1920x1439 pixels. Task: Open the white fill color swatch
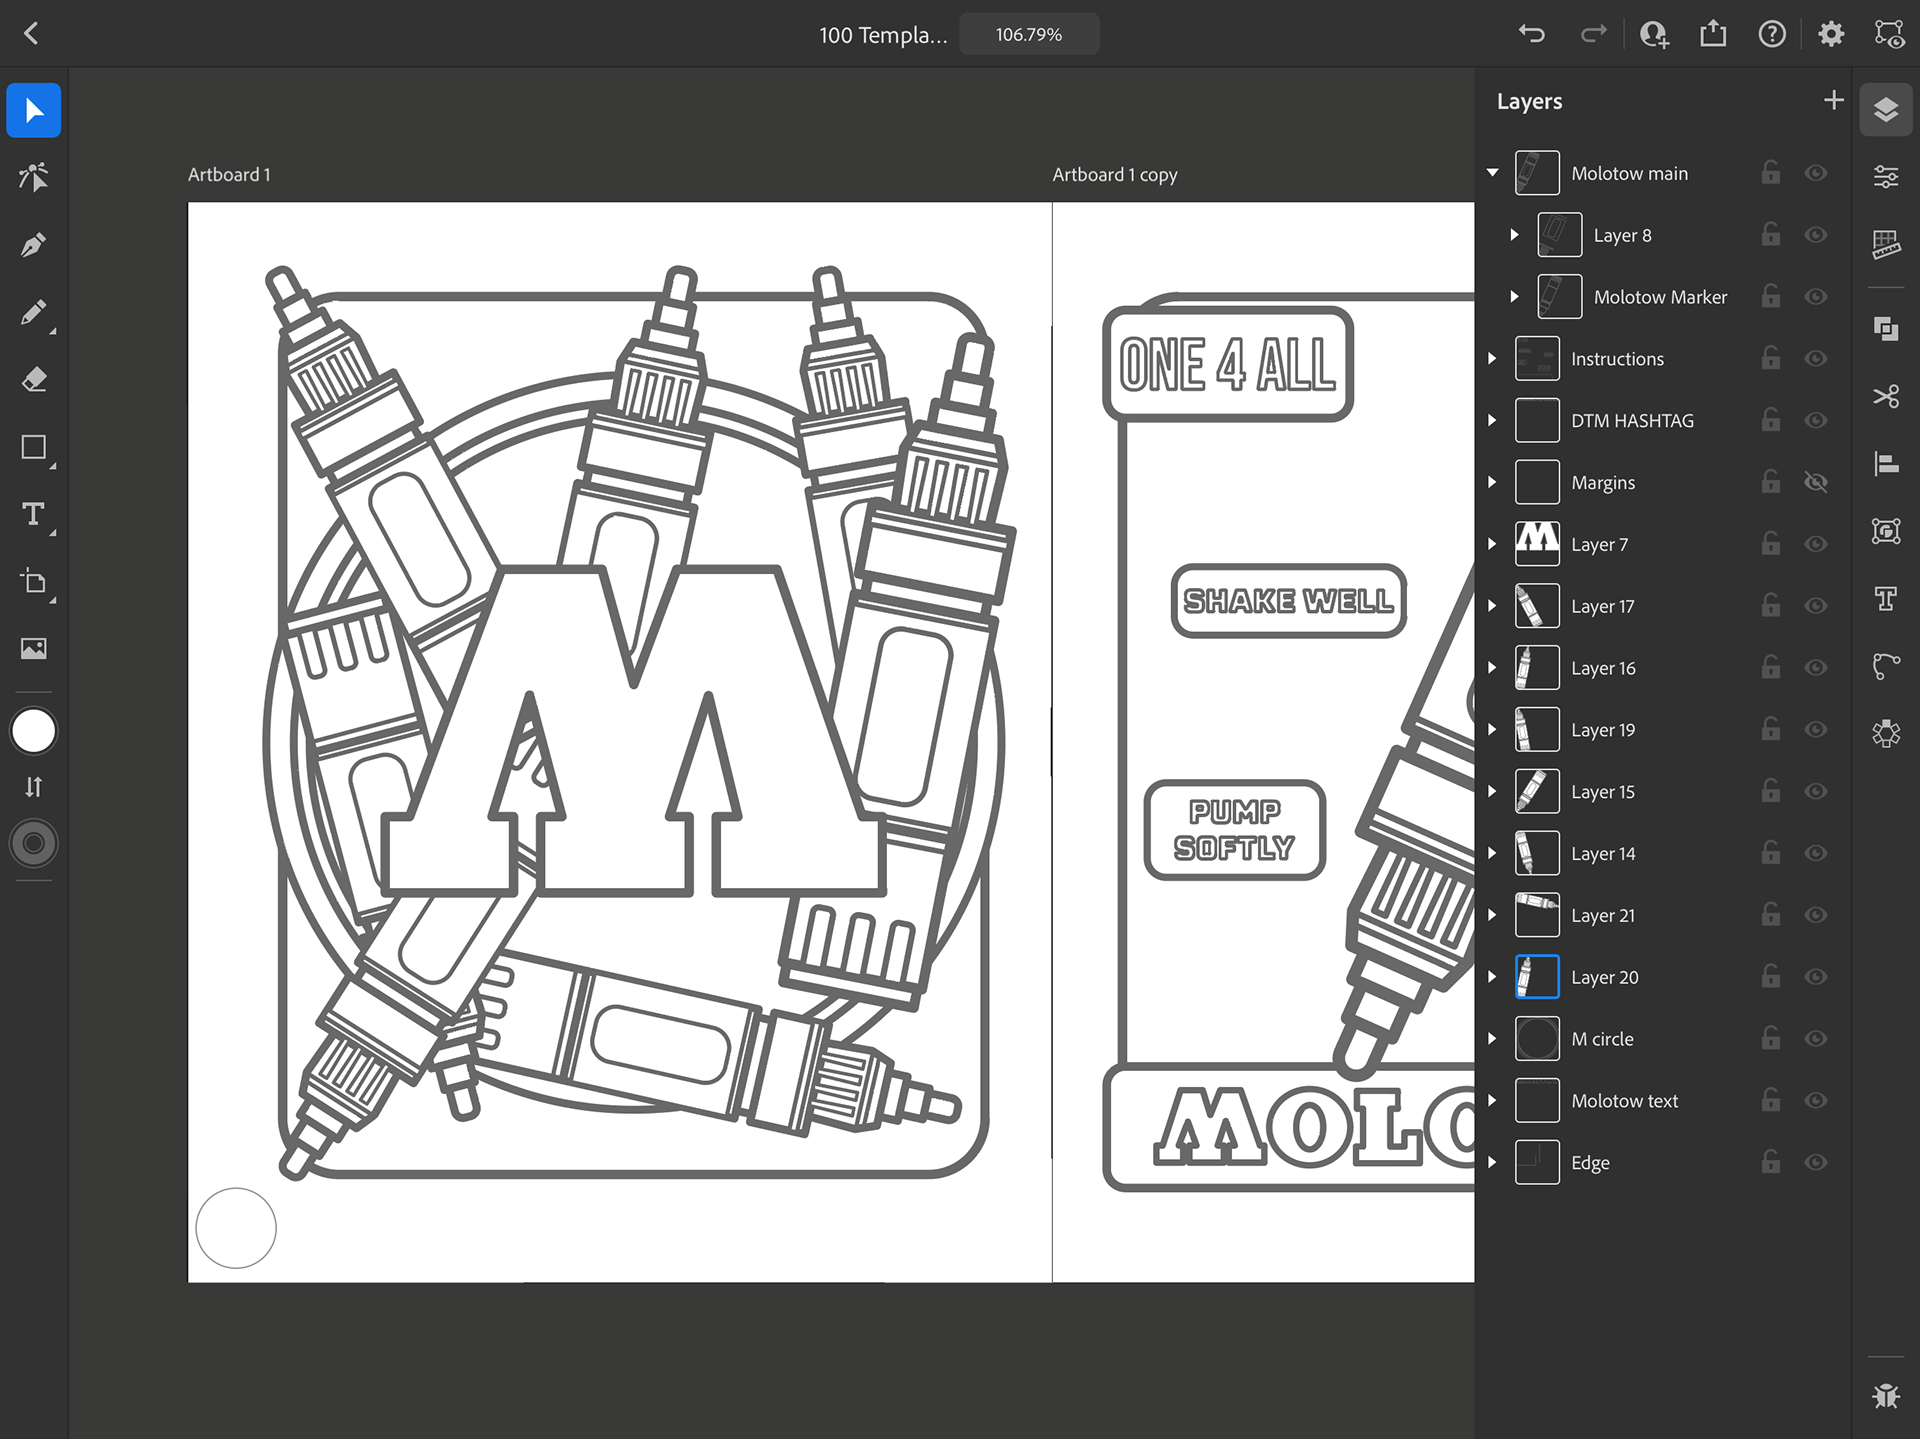34,731
